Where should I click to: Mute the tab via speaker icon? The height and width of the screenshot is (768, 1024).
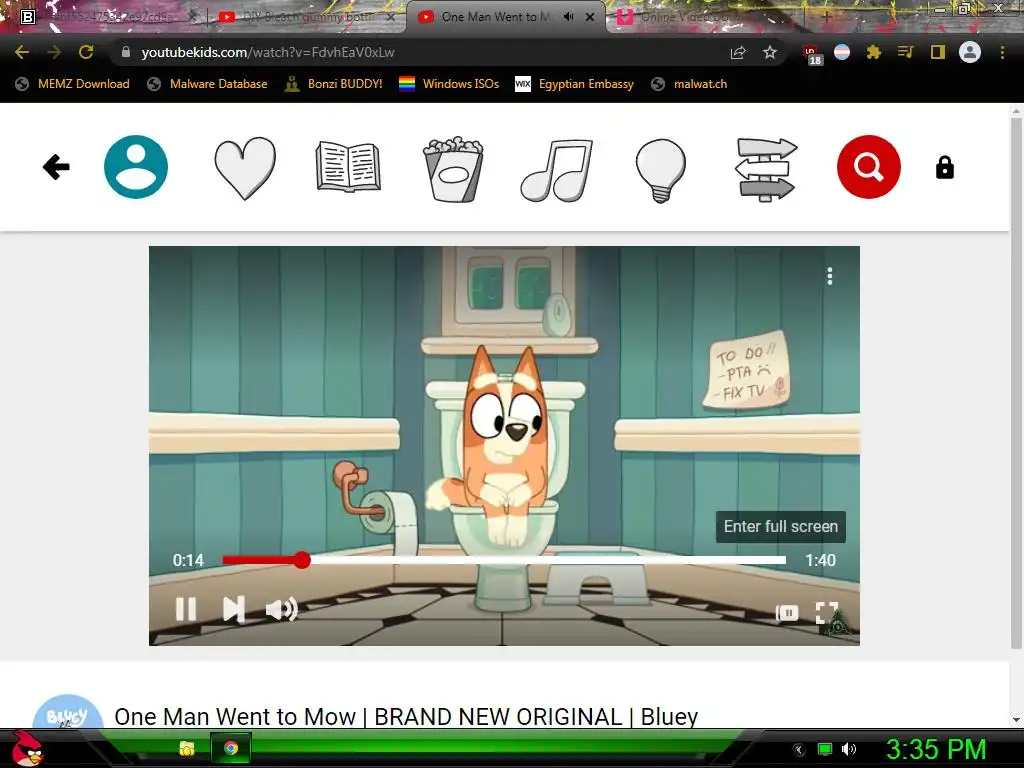coord(569,17)
